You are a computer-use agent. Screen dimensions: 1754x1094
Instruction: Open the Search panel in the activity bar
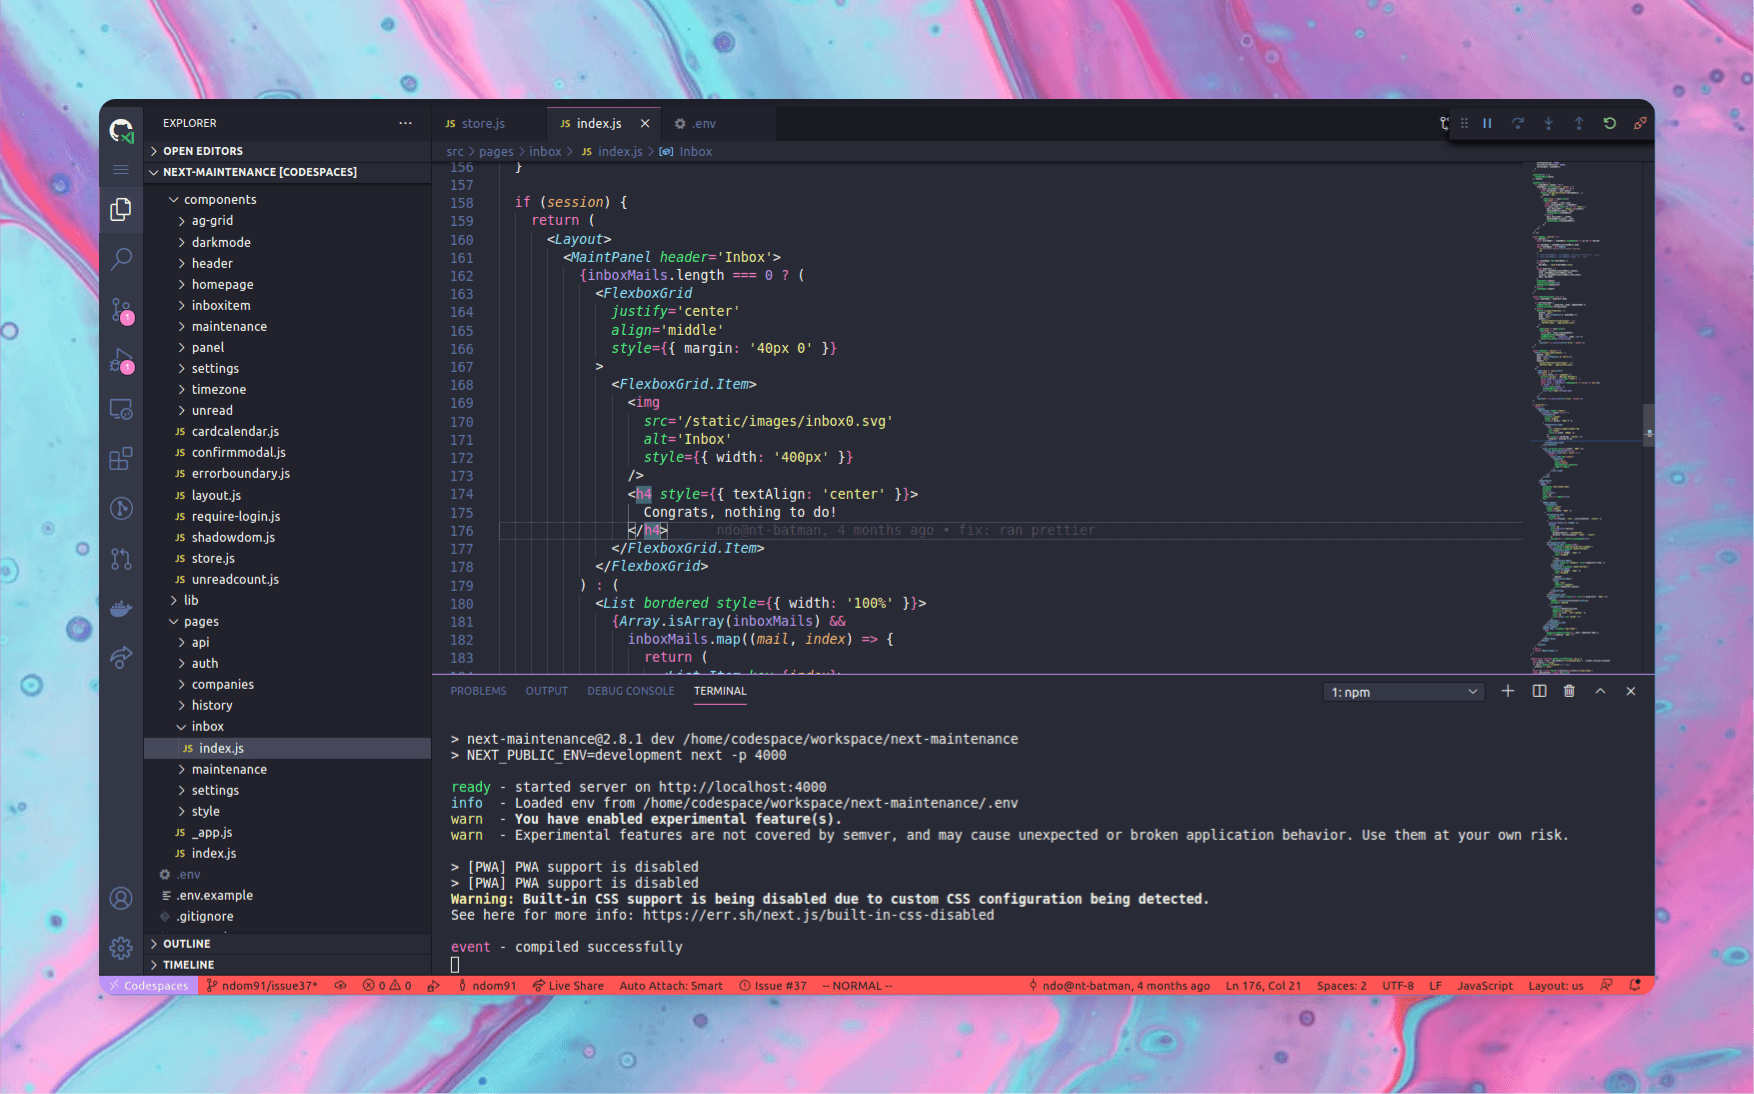pyautogui.click(x=121, y=259)
